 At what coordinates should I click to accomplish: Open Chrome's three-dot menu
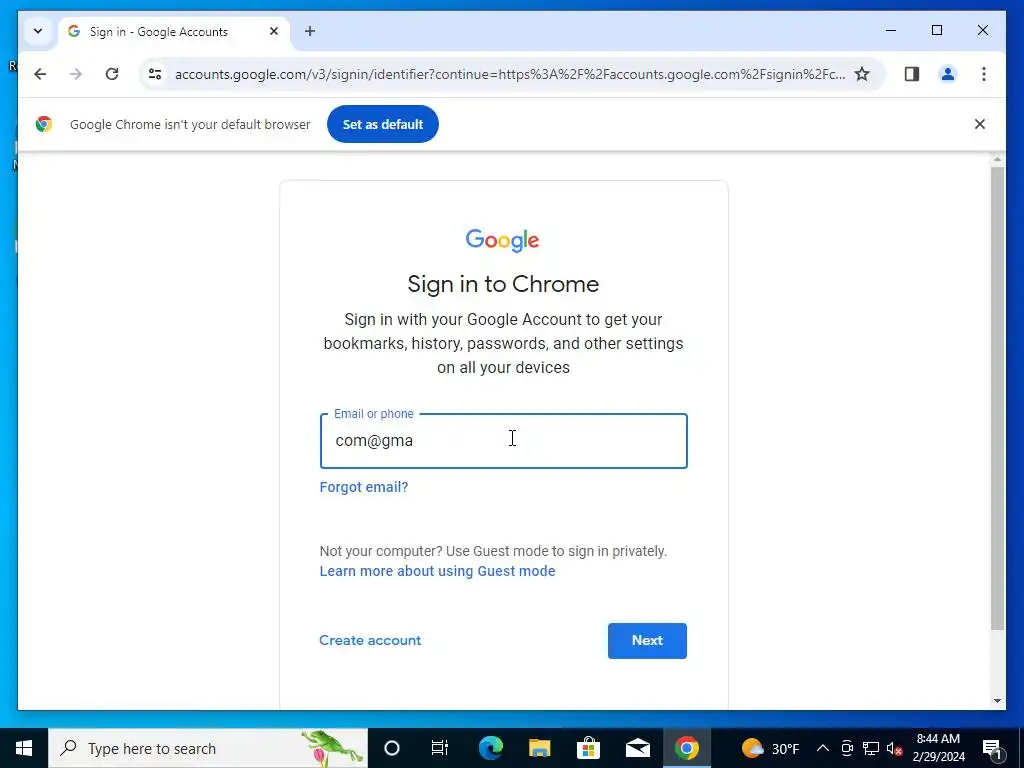click(x=984, y=74)
